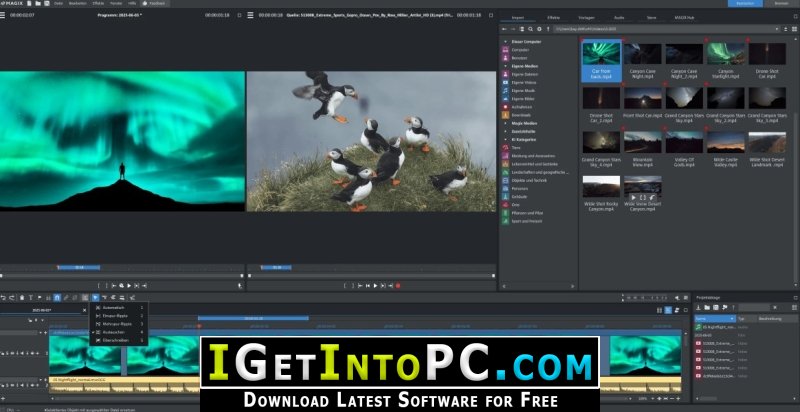Image resolution: width=800 pixels, height=412 pixels.
Task: Open the source monitor hamburger menu
Action: 251,15
